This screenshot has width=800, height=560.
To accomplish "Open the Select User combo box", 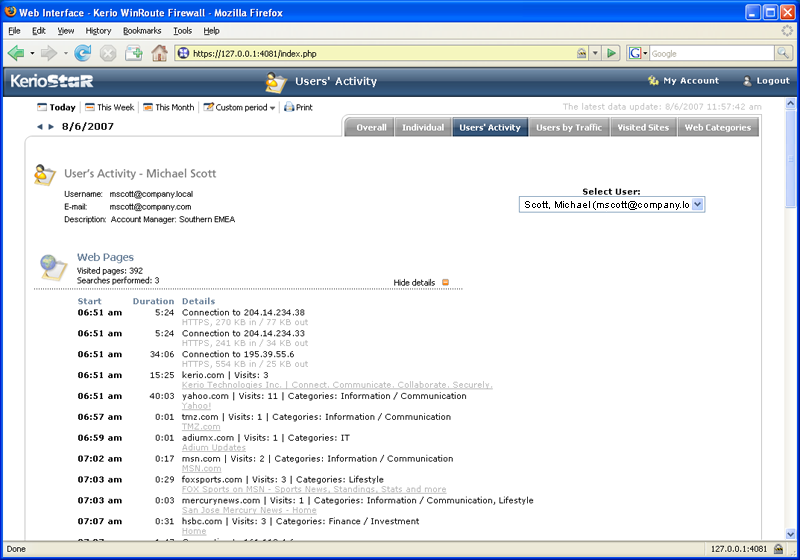I will [x=612, y=205].
